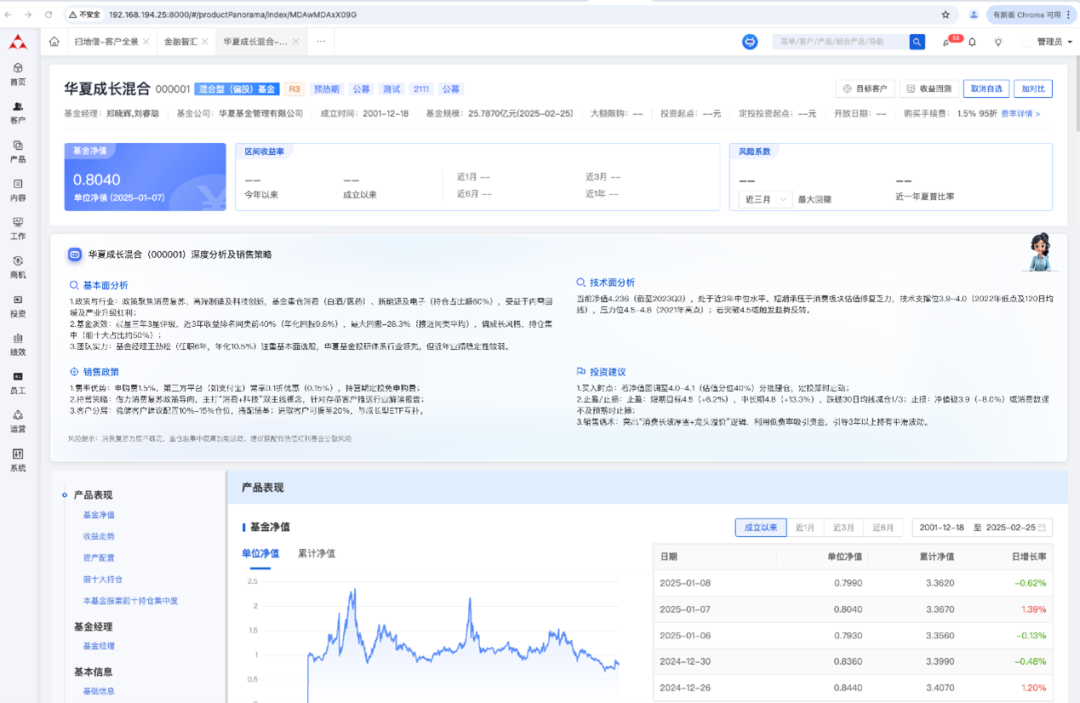Reload the page in Chrome
Screen dimensions: 1080x703
48,14
